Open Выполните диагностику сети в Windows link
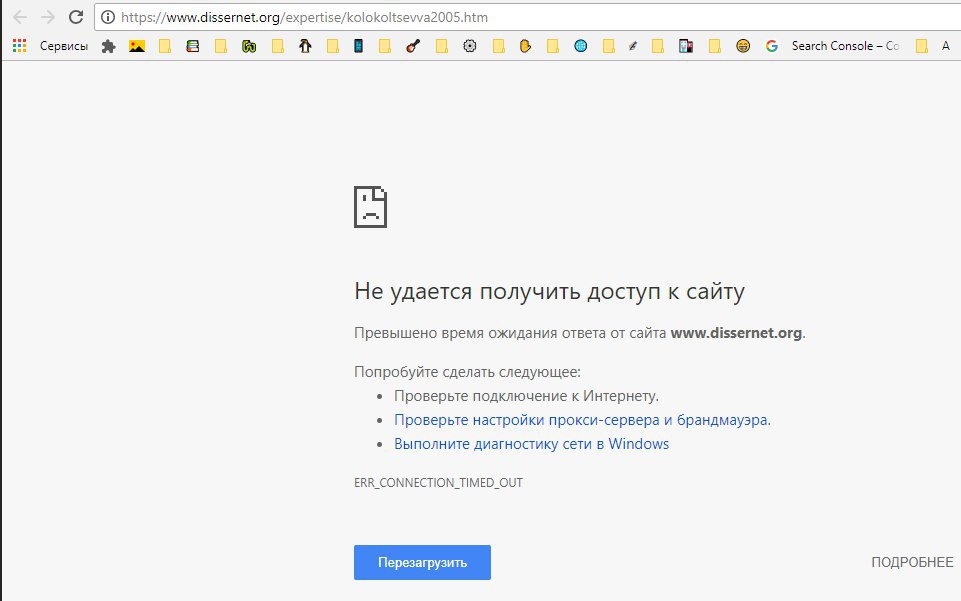961x601 pixels. (531, 444)
